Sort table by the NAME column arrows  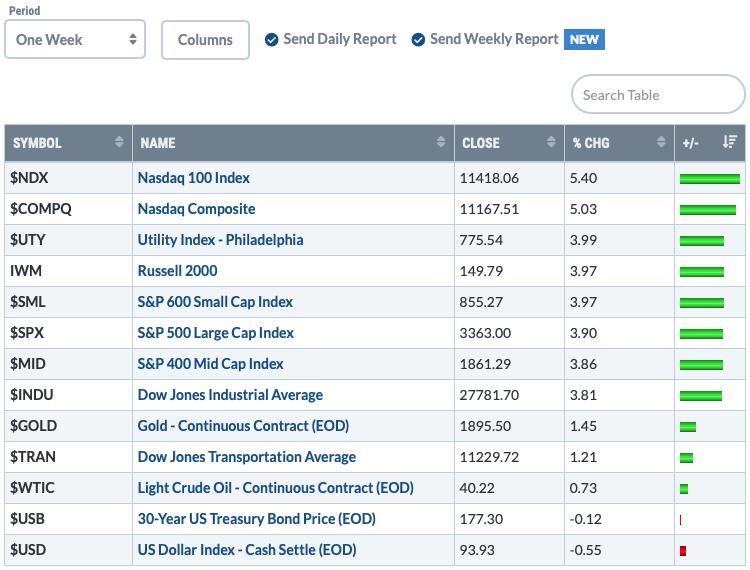click(441, 142)
